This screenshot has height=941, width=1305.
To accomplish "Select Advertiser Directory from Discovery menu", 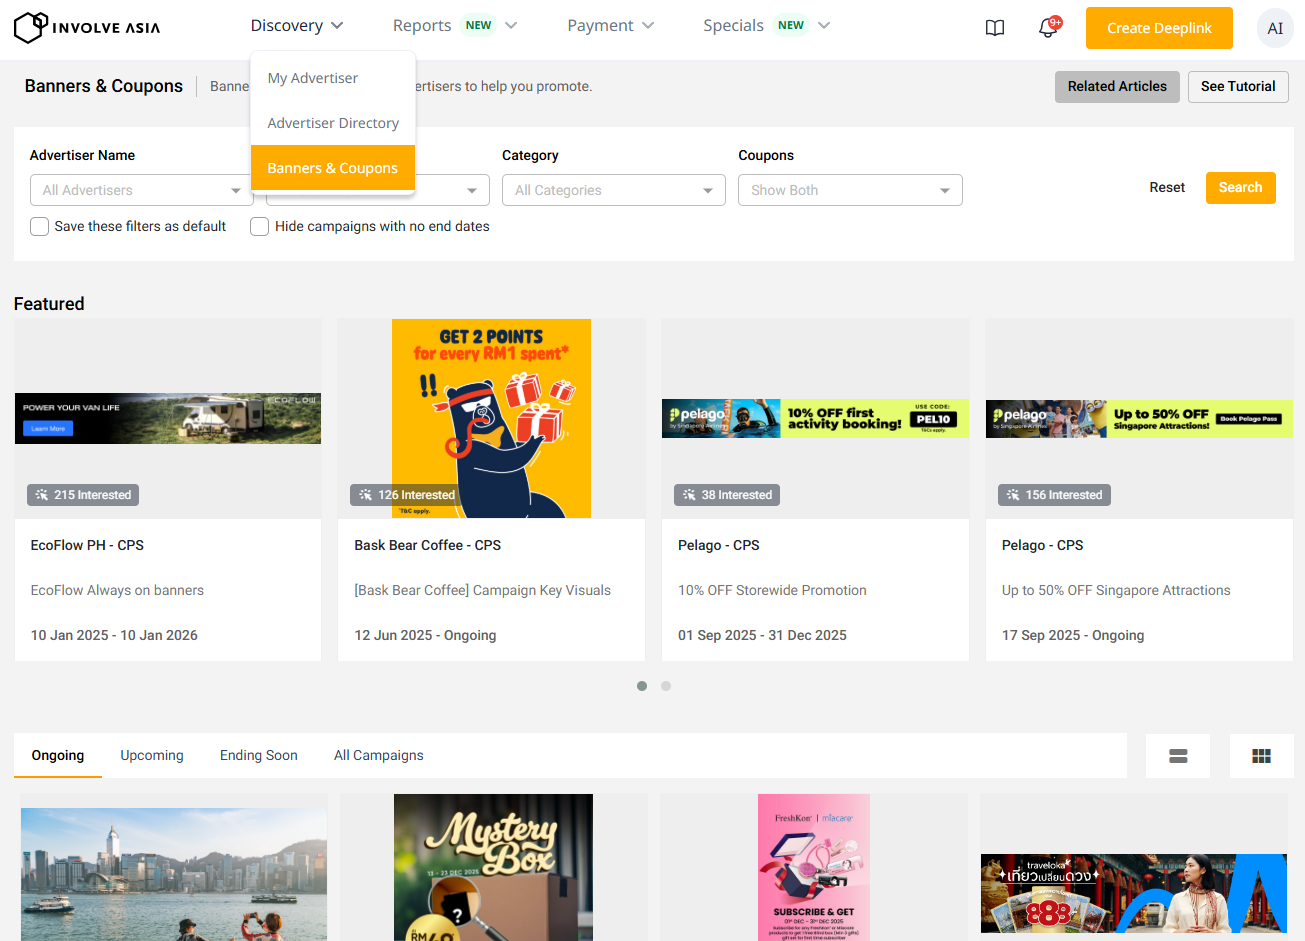I will pyautogui.click(x=333, y=123).
